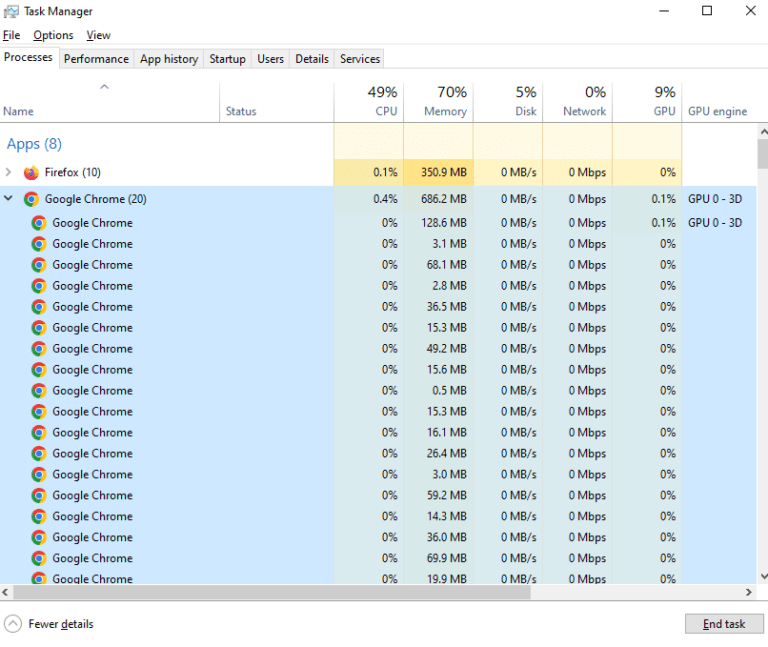Click Chrome icon on the 59.2 MB row
Viewport: 768px width, 647px height.
[x=39, y=496]
